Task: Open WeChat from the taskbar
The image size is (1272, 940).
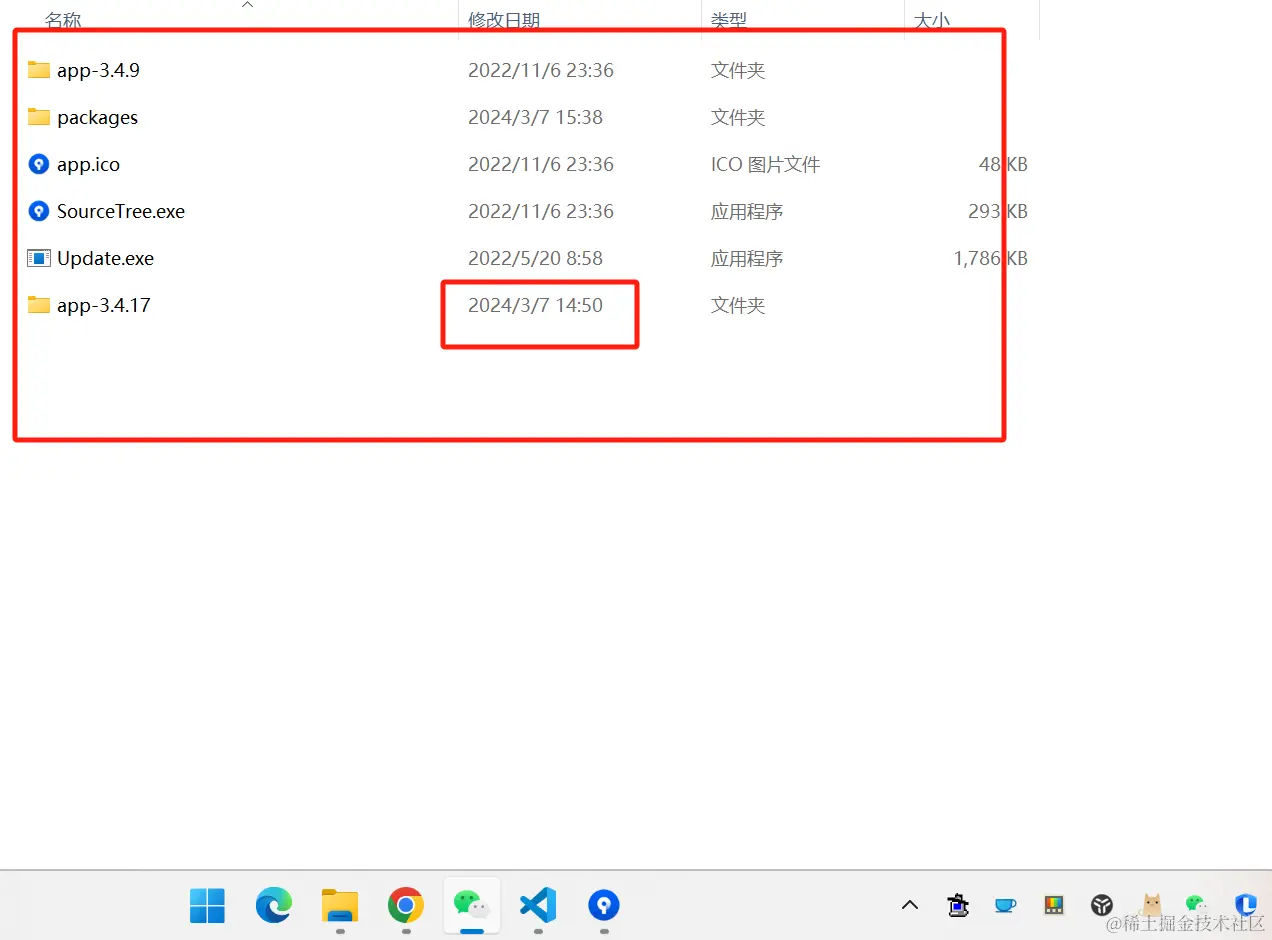Action: [x=471, y=906]
